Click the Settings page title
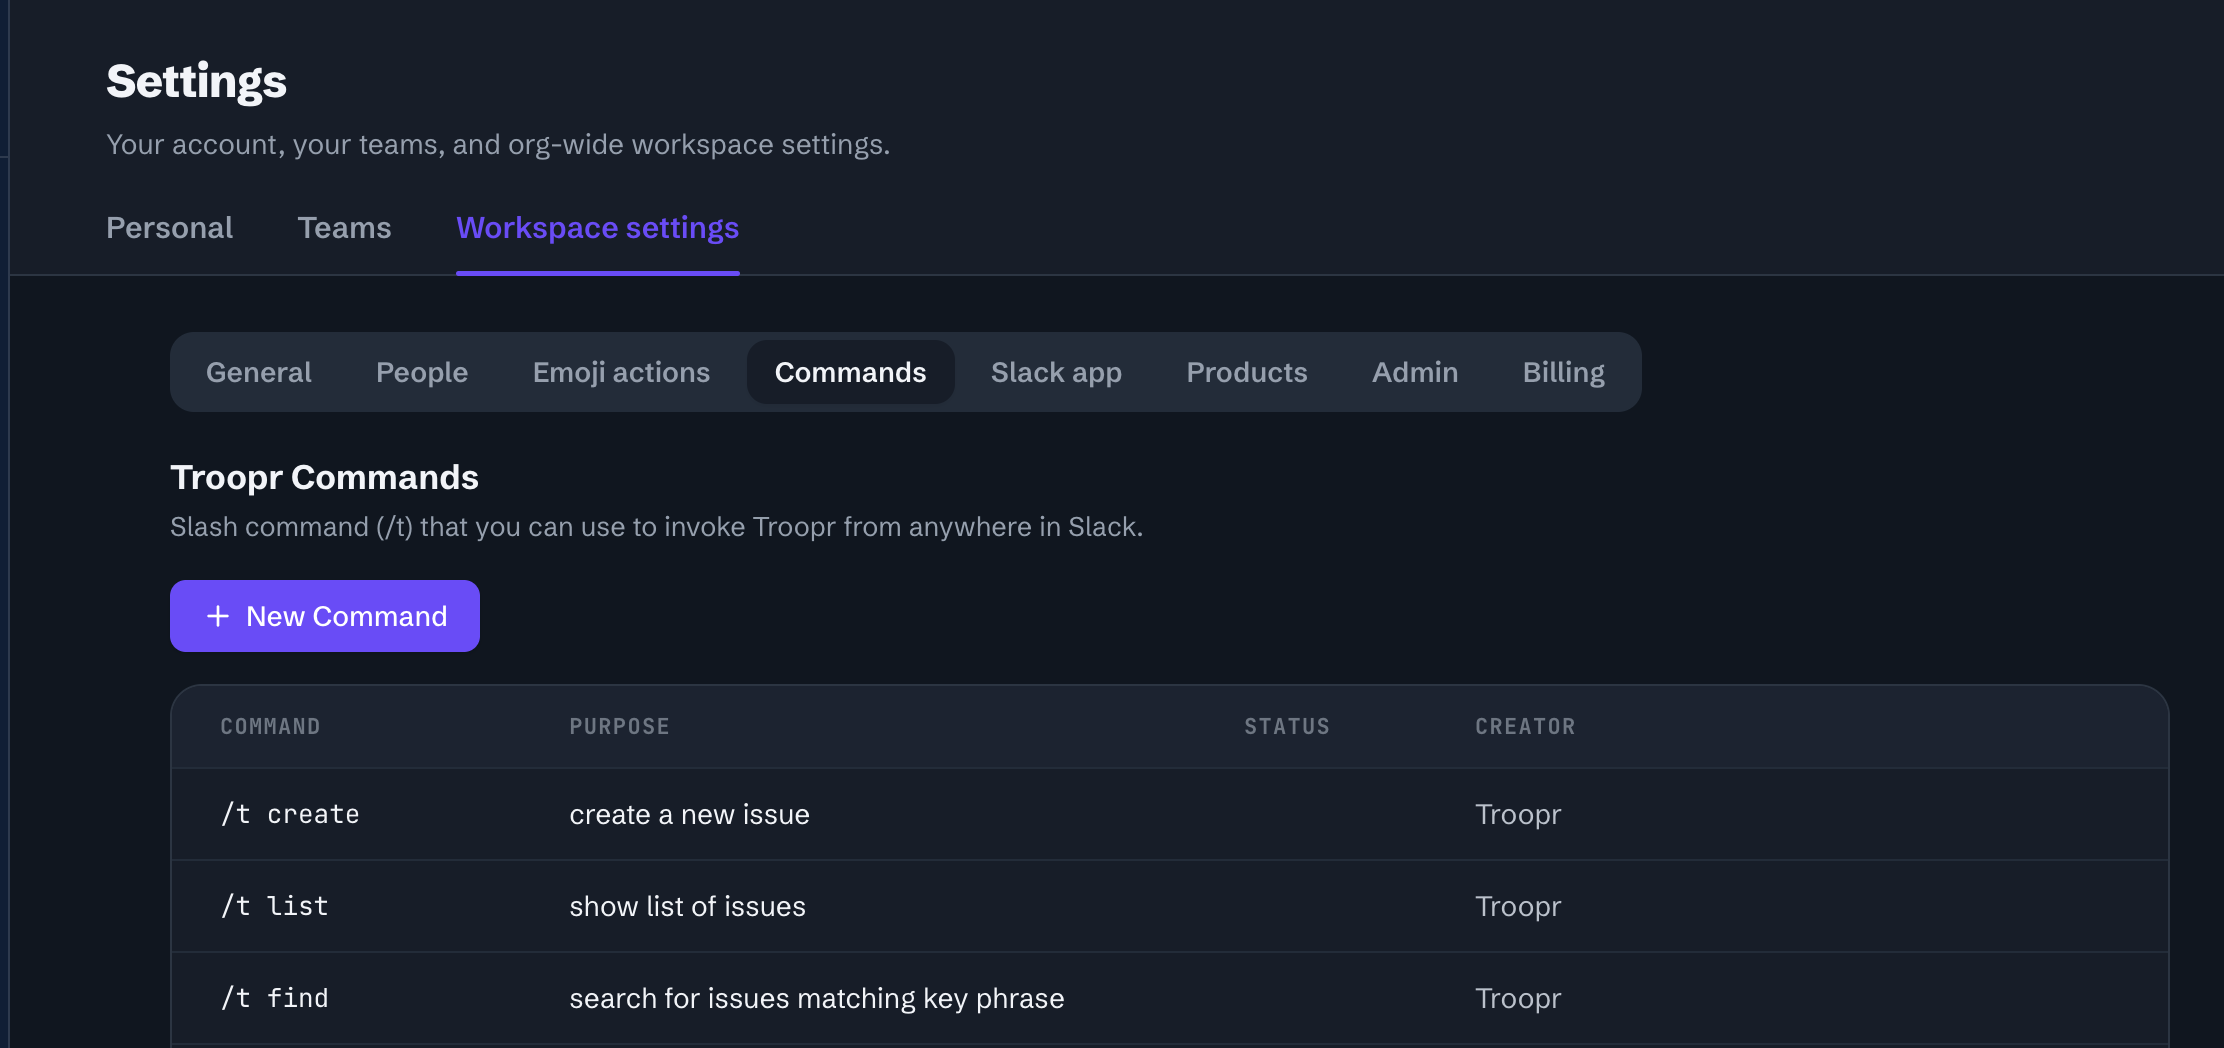This screenshot has height=1048, width=2224. click(x=196, y=81)
